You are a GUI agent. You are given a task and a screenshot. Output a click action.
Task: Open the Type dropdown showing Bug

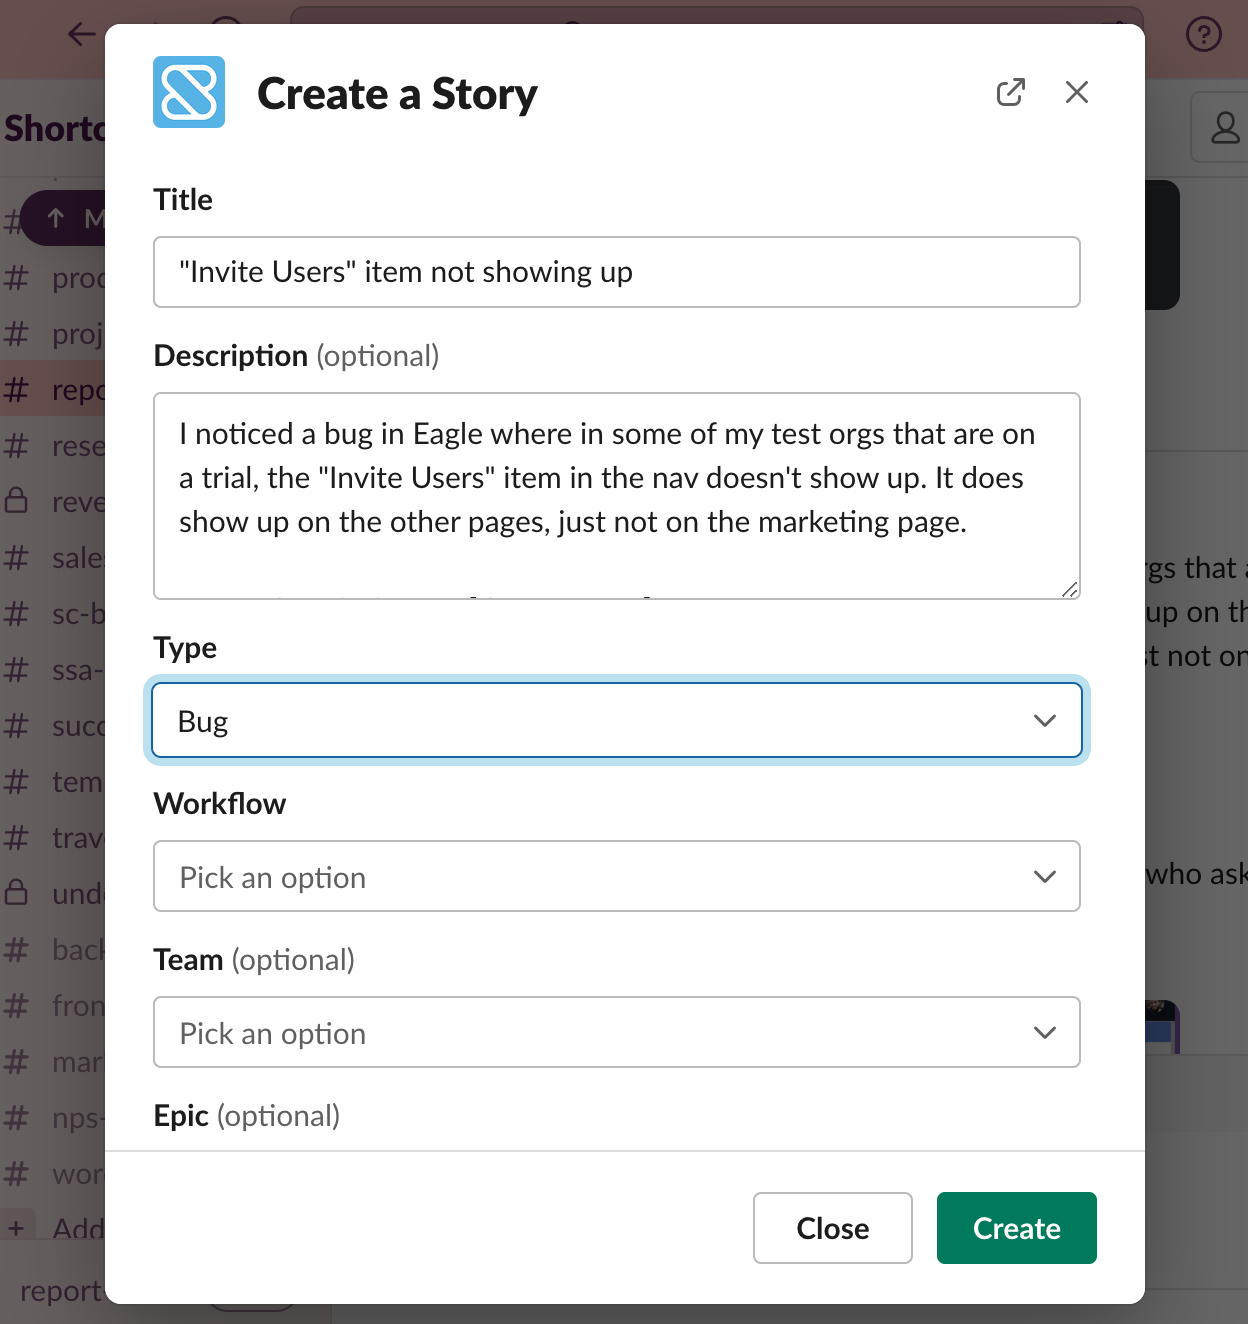(617, 720)
